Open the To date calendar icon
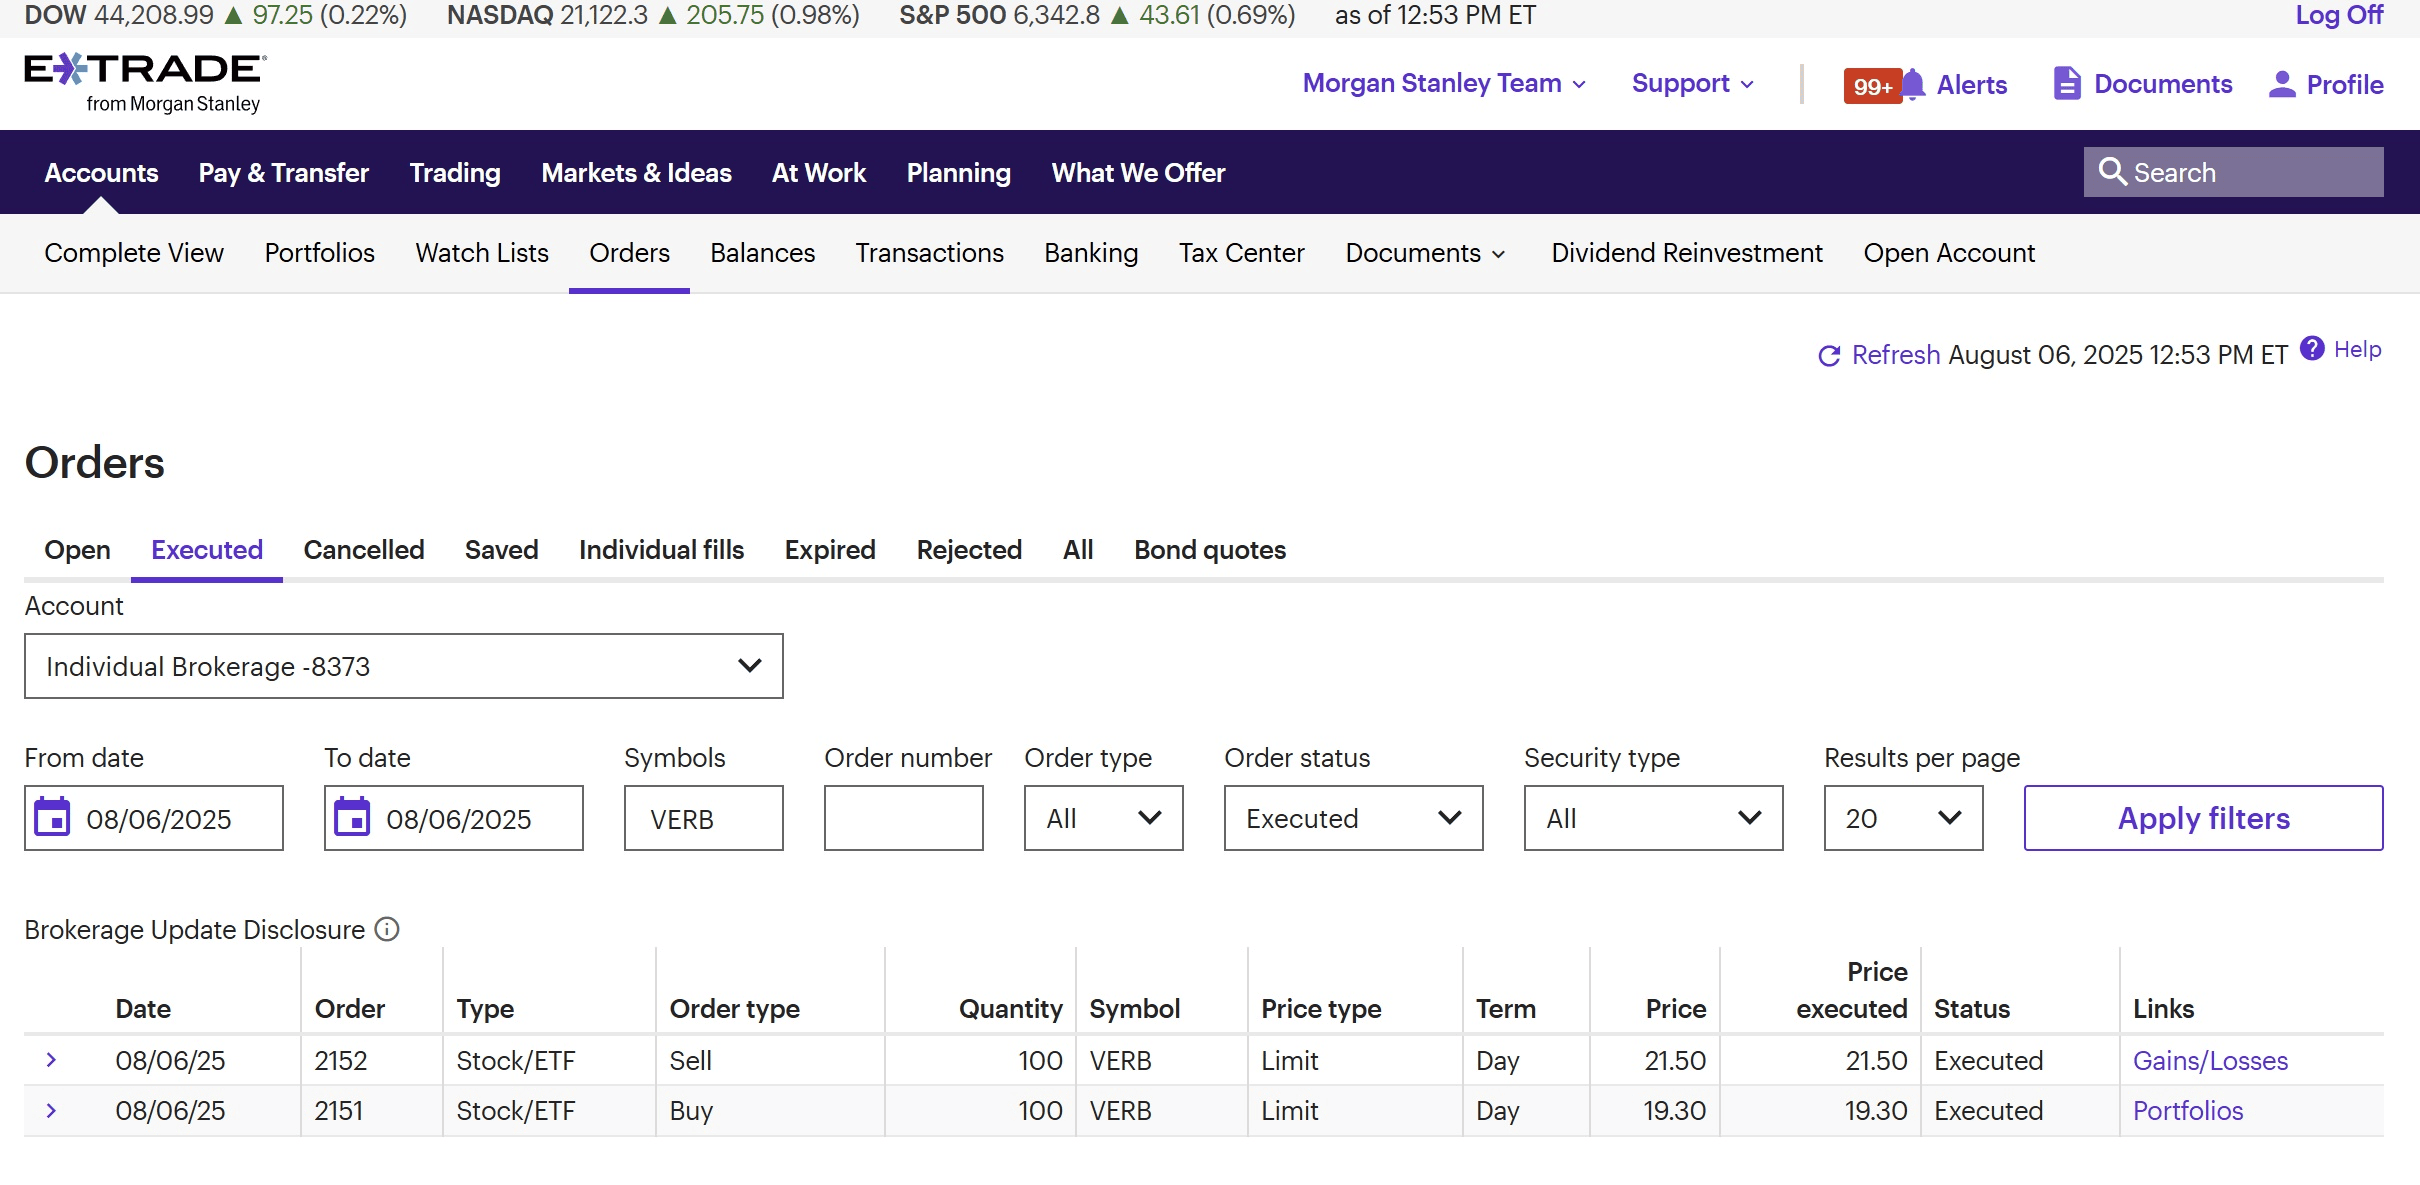 [x=352, y=818]
